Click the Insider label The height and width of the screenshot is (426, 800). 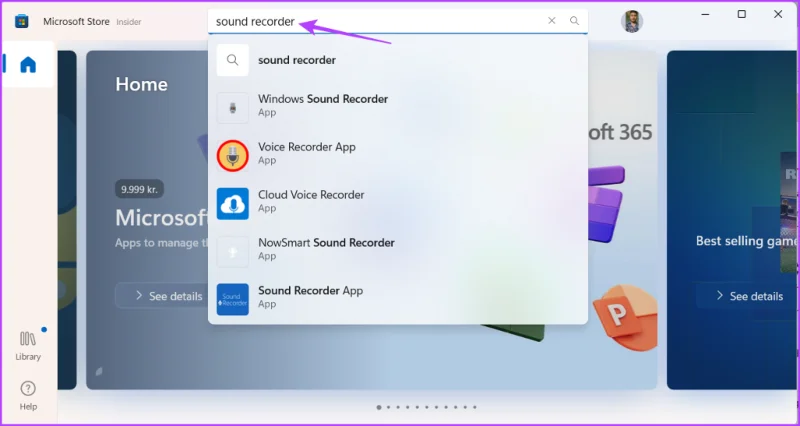(129, 22)
